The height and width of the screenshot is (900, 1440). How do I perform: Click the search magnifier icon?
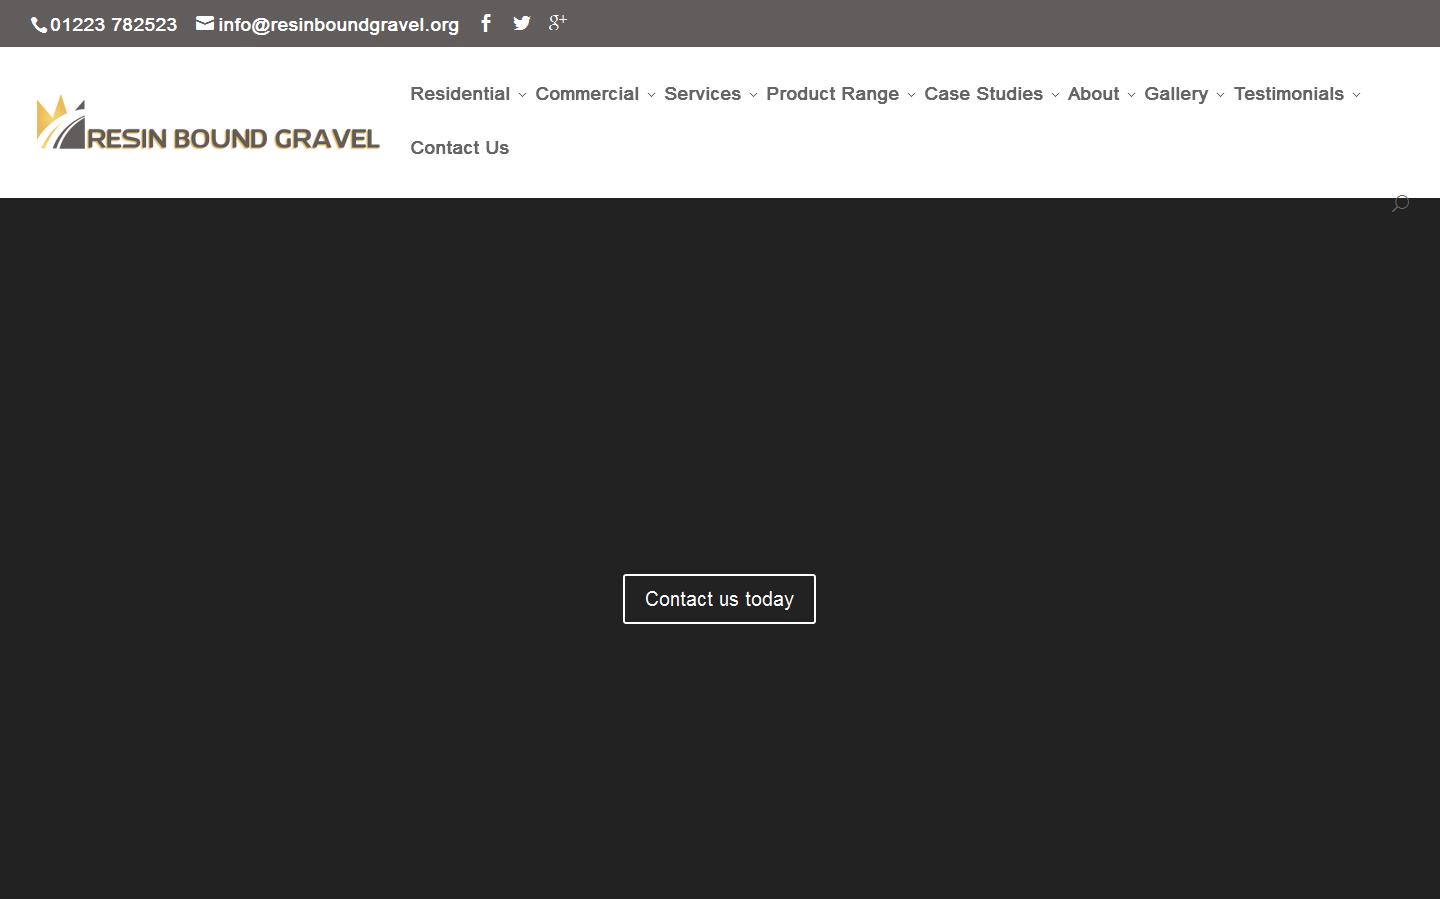[x=1400, y=203]
